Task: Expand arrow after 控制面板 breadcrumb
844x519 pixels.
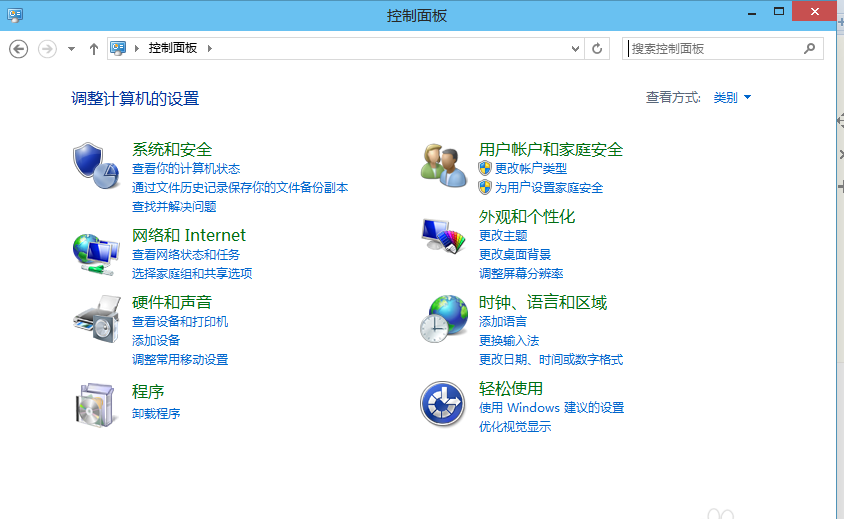Action: coord(210,48)
